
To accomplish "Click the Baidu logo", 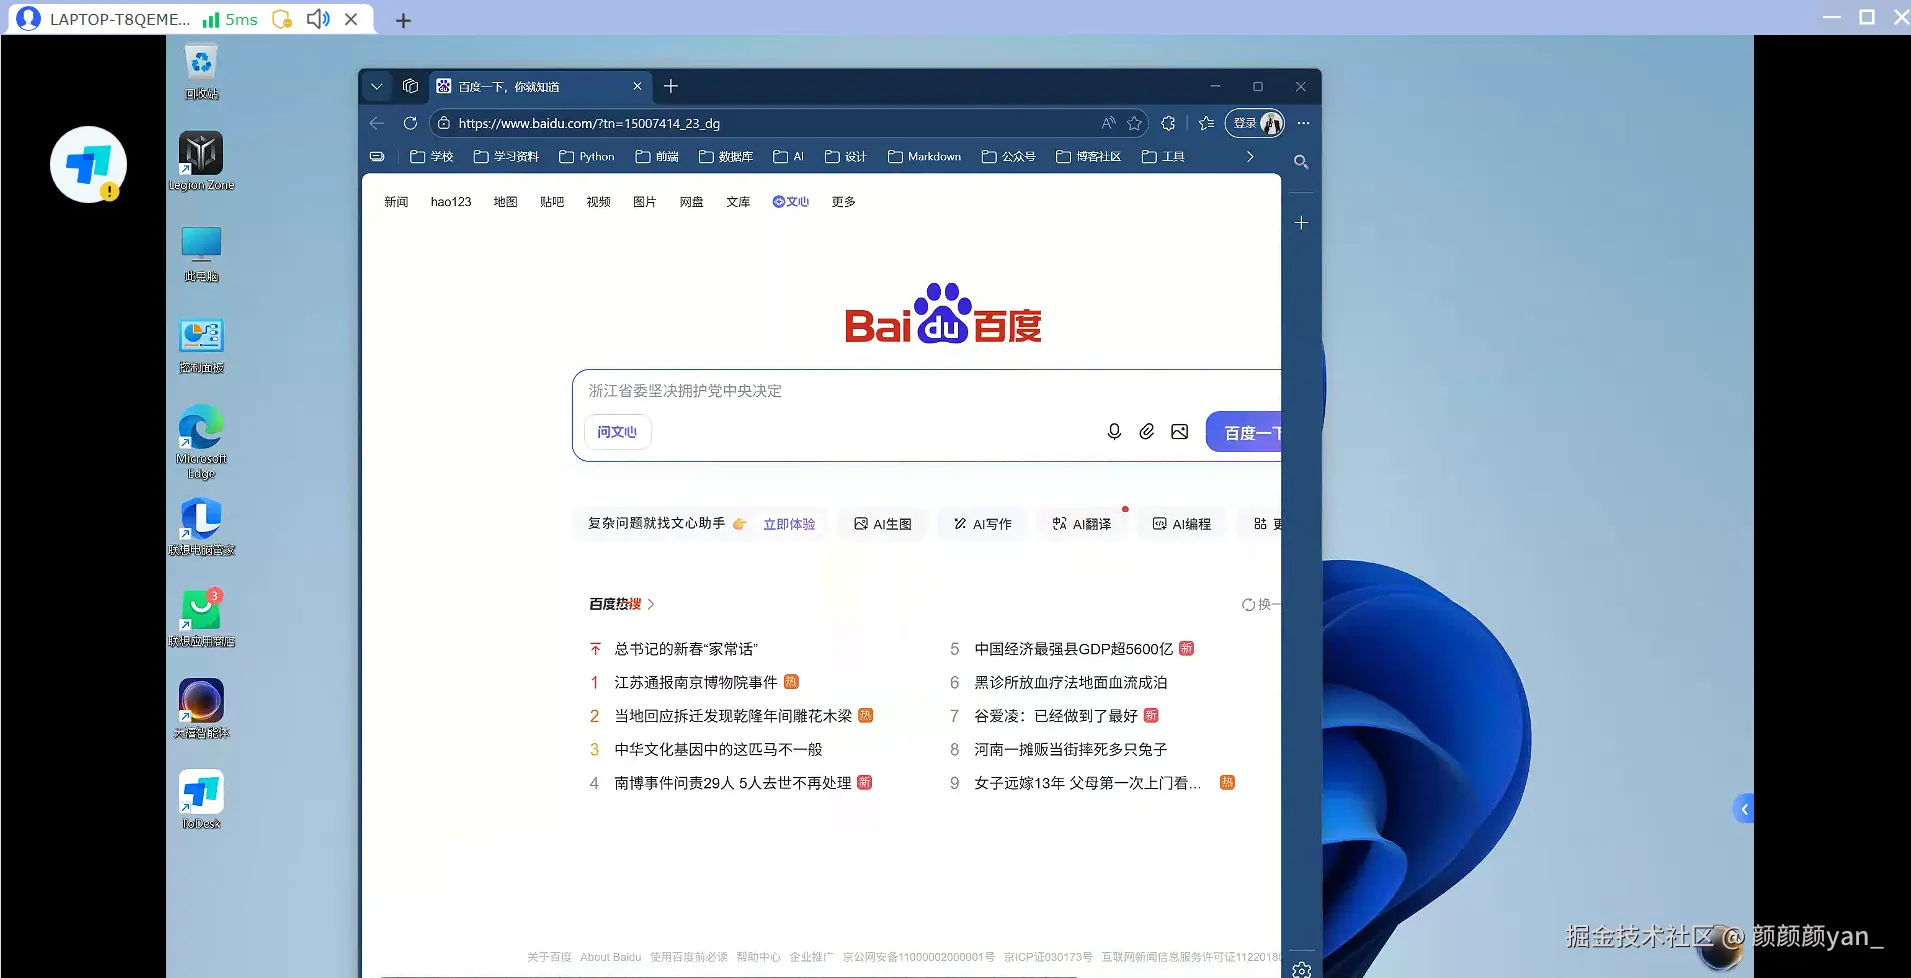I will tap(943, 314).
